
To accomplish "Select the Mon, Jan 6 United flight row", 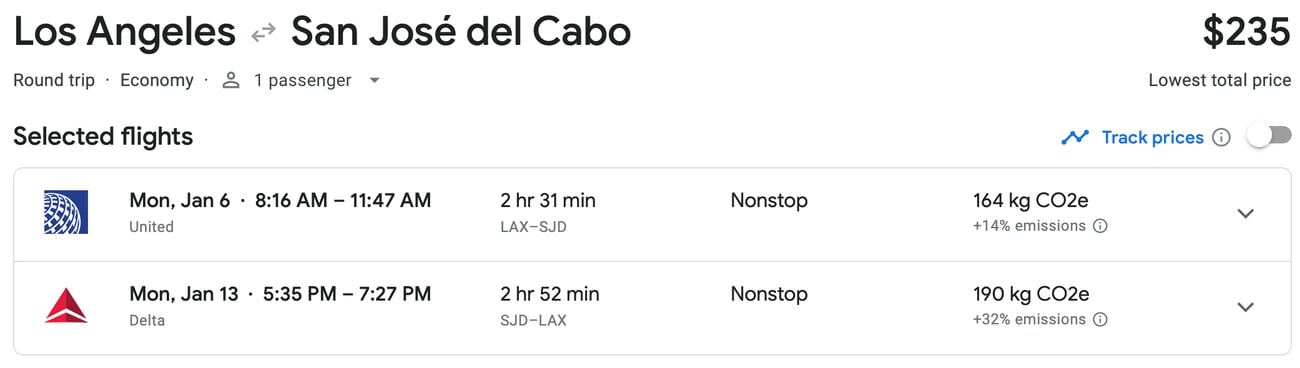I will pyautogui.click(x=652, y=214).
